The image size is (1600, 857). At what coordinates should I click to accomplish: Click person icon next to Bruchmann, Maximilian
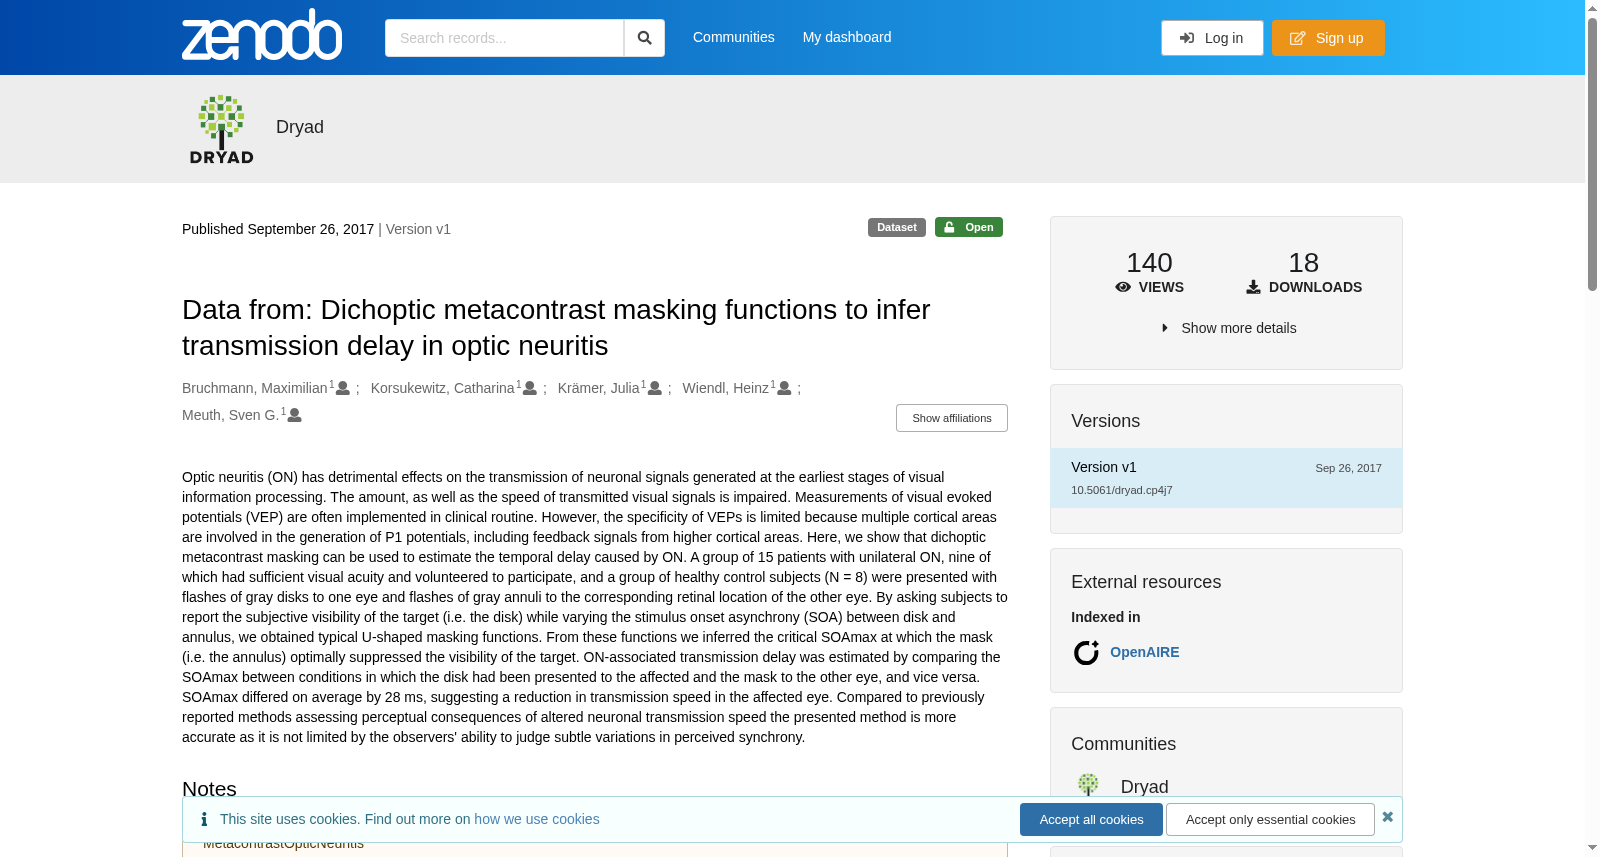click(x=343, y=388)
